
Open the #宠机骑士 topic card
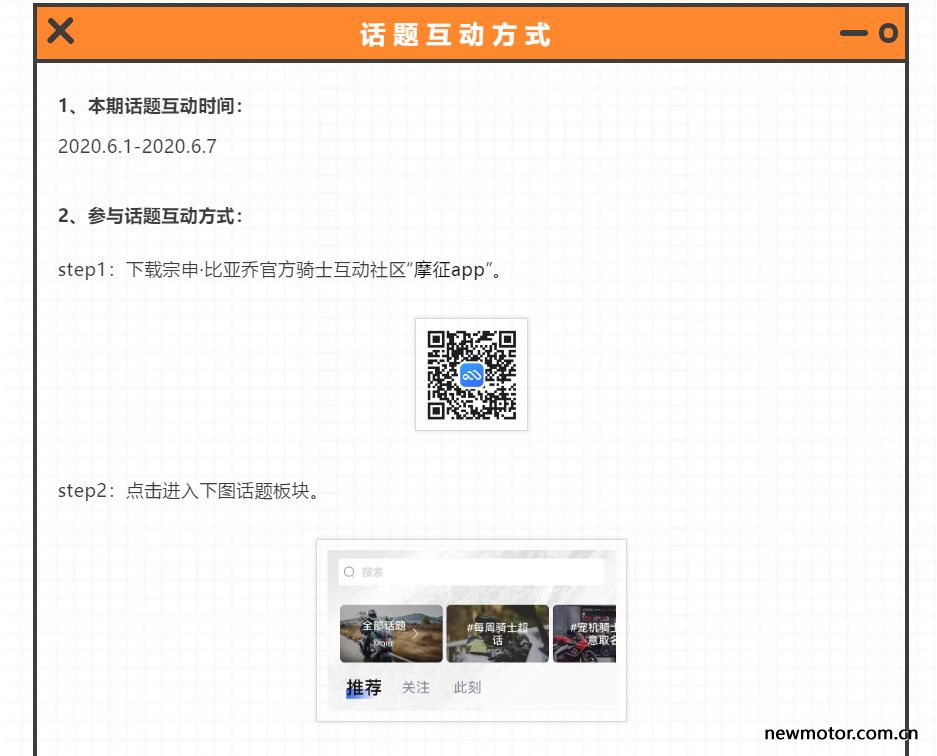(x=584, y=633)
